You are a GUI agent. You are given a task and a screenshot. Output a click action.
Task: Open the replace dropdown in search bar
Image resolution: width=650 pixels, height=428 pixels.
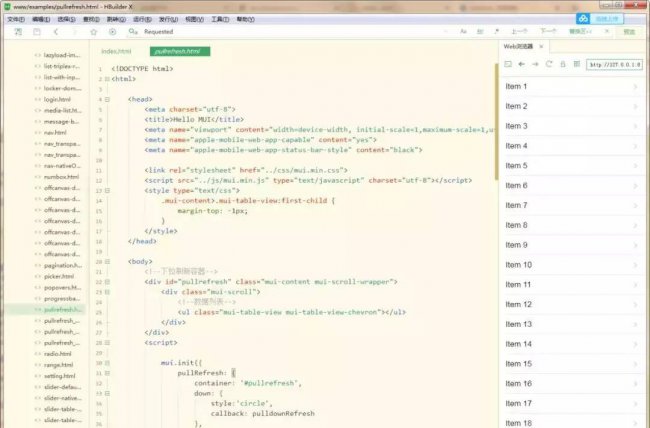pos(580,32)
